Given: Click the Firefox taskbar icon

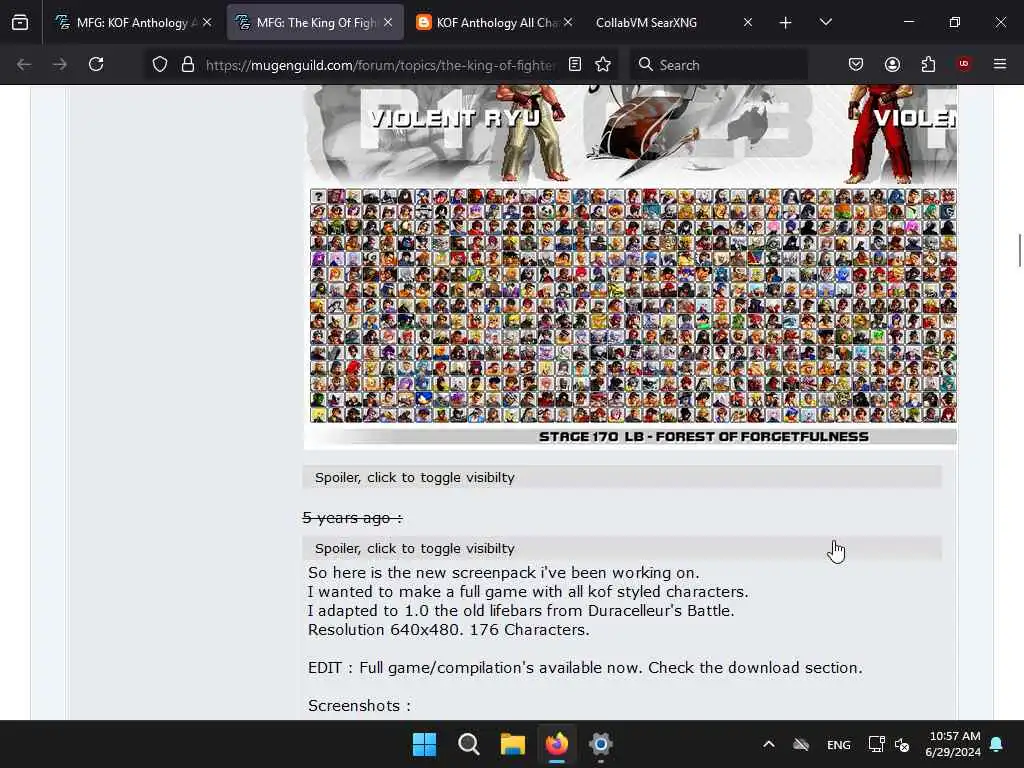Looking at the screenshot, I should (x=556, y=744).
